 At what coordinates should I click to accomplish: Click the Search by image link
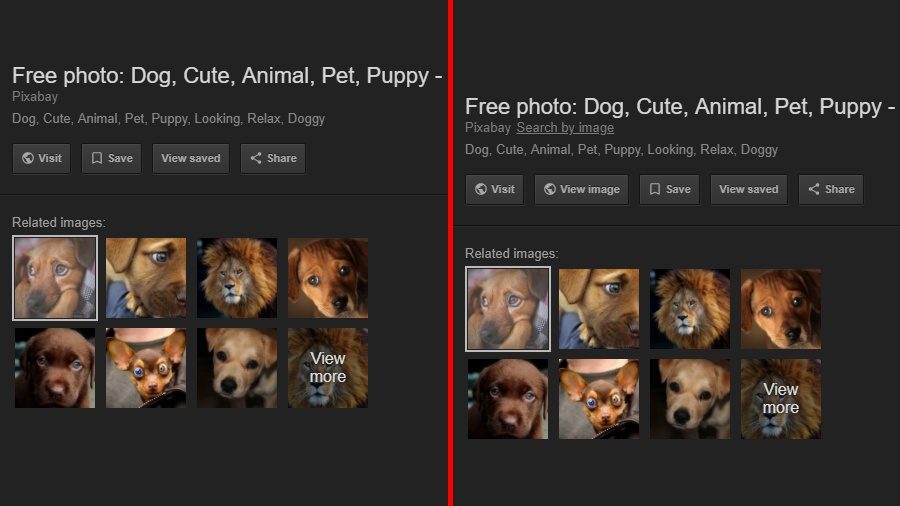click(x=565, y=128)
